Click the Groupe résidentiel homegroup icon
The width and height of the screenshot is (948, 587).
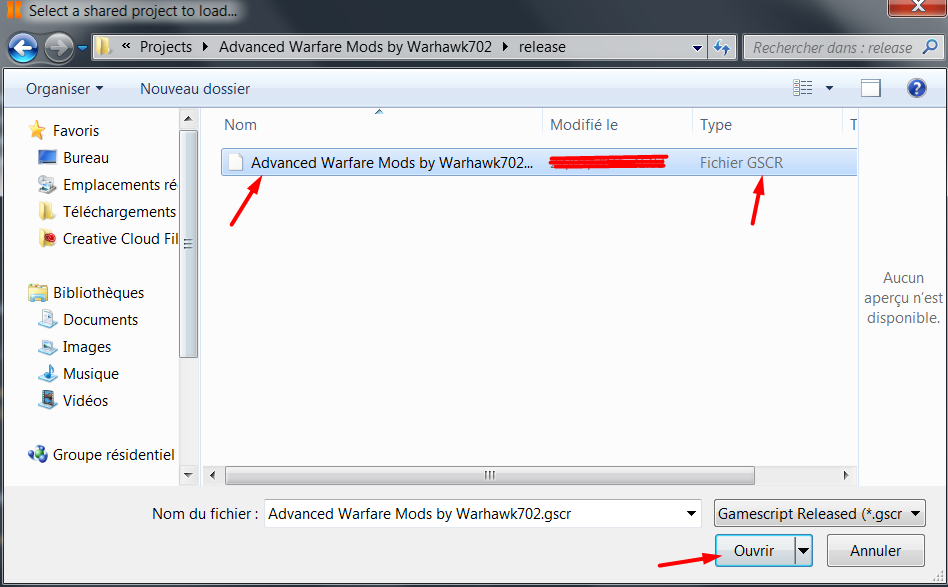click(37, 454)
